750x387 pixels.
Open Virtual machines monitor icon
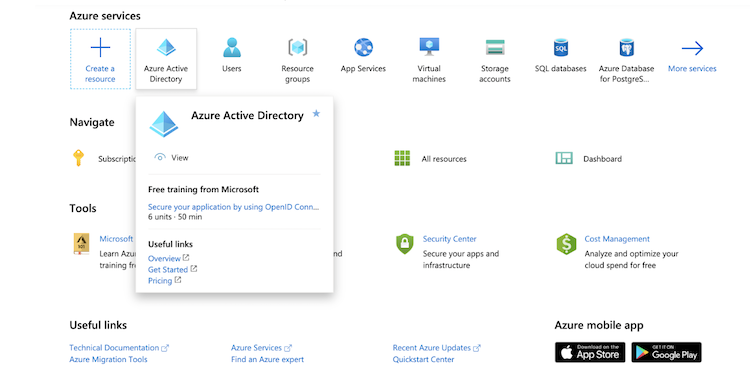(429, 47)
